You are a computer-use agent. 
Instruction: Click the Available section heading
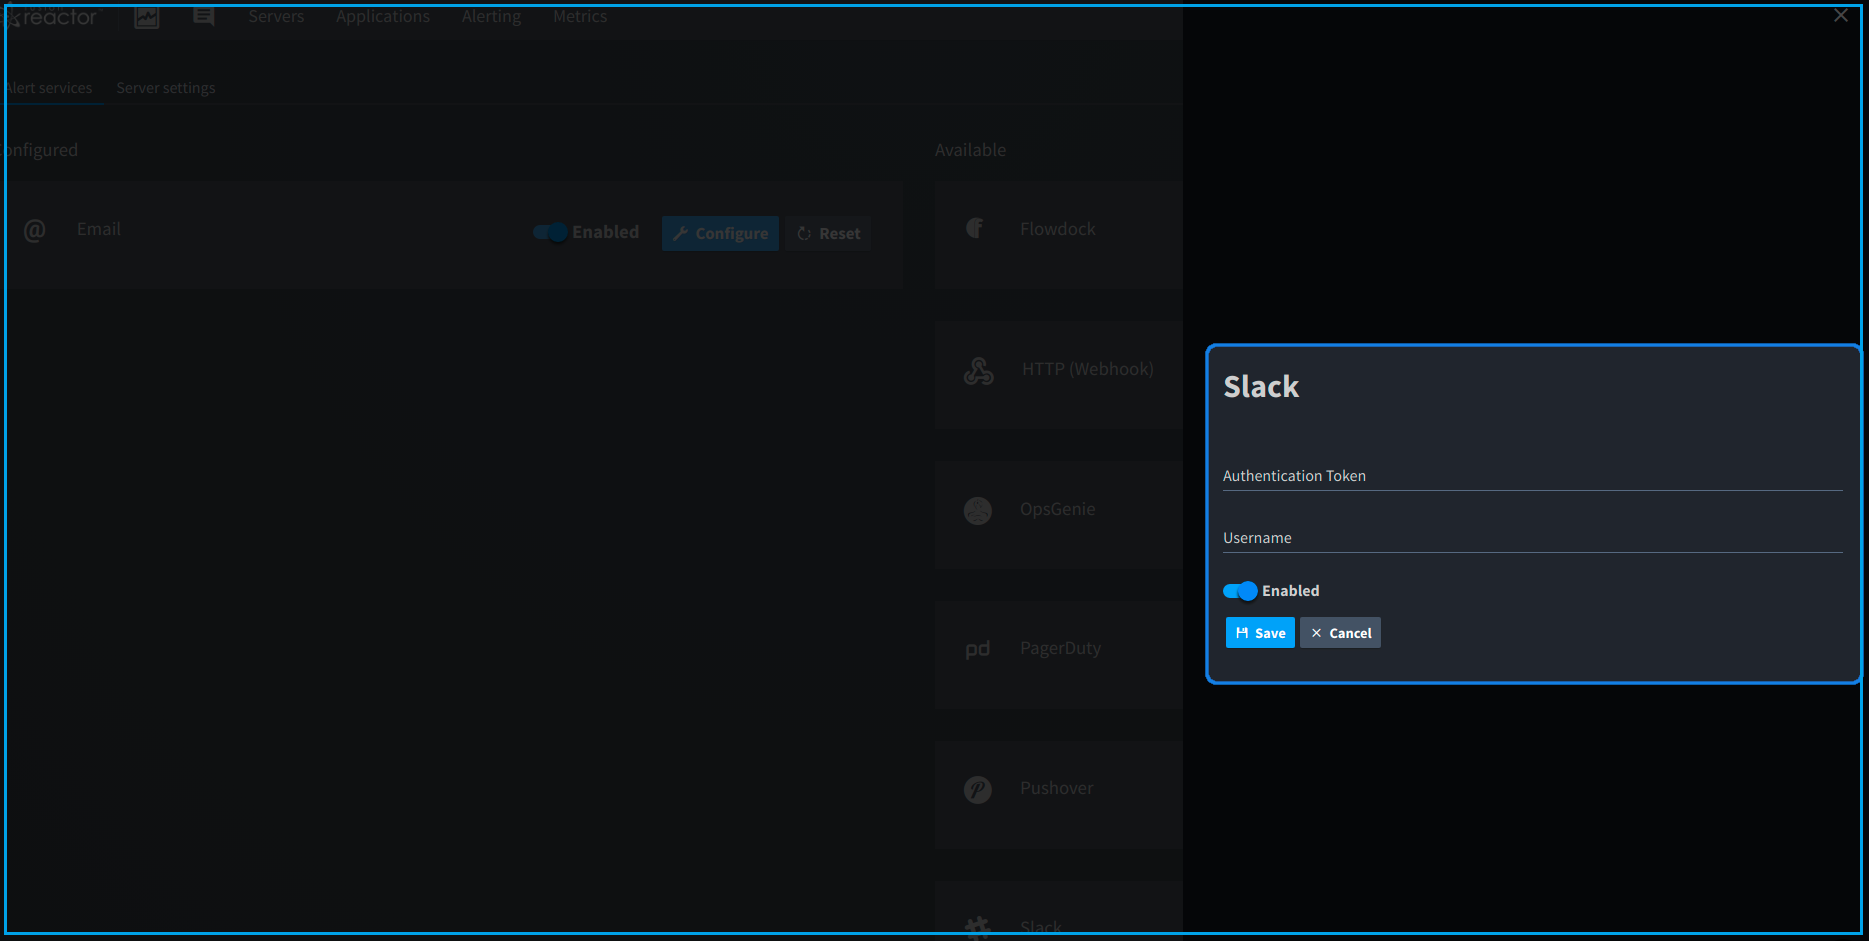pyautogui.click(x=970, y=150)
